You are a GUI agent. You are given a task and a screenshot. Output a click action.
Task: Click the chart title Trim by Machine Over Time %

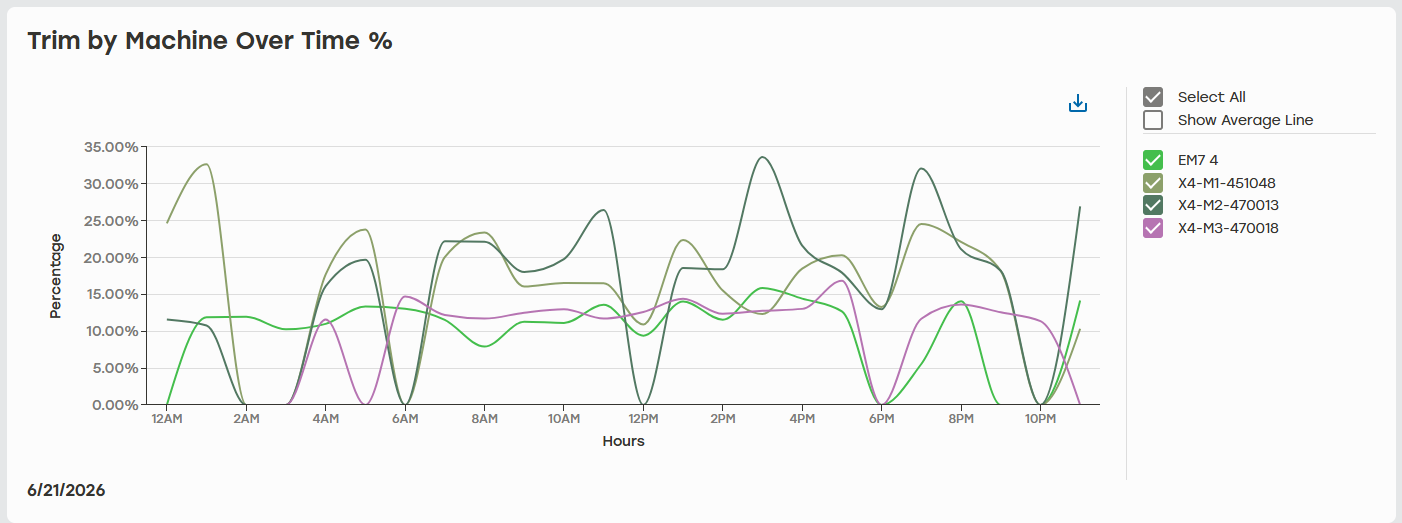(210, 41)
